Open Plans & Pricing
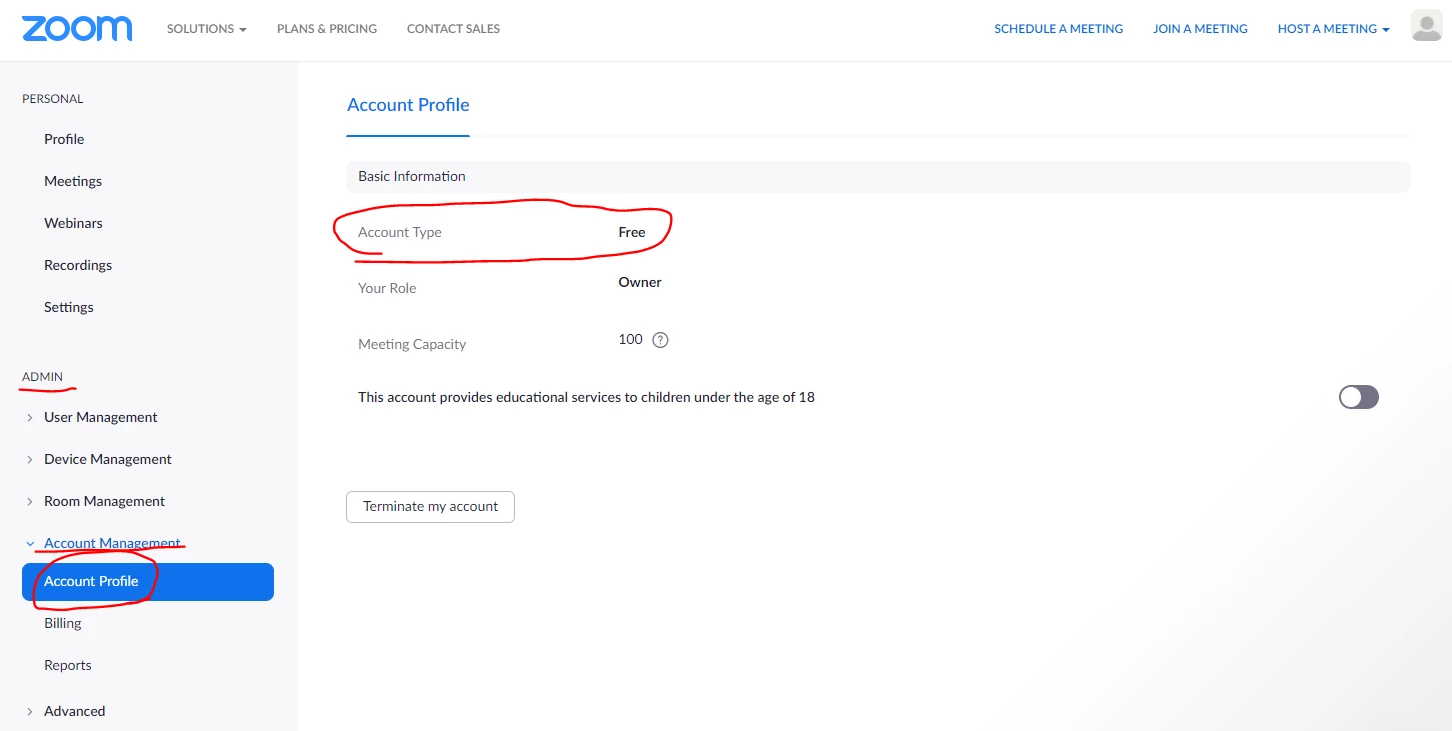The image size is (1452, 731). 327,29
